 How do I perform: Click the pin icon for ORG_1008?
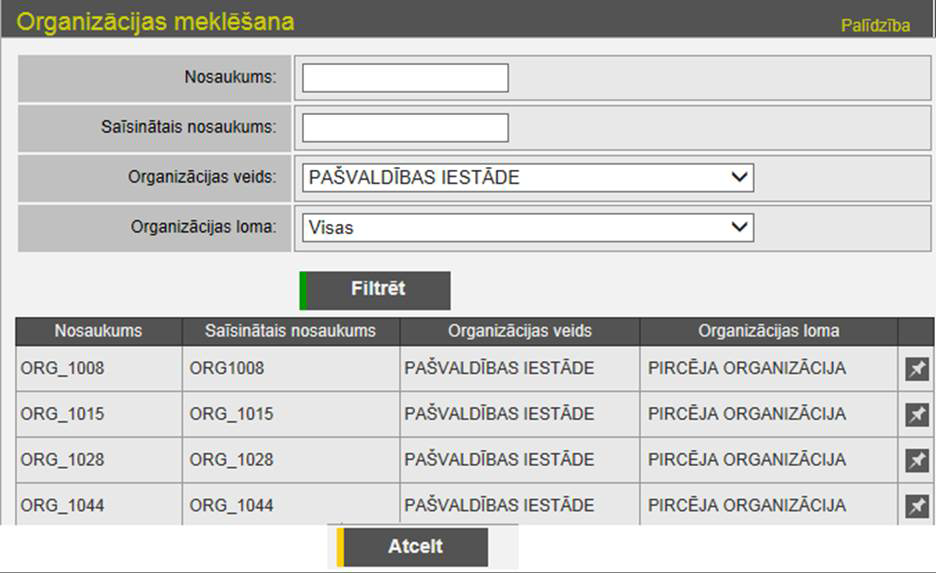pyautogui.click(x=916, y=369)
